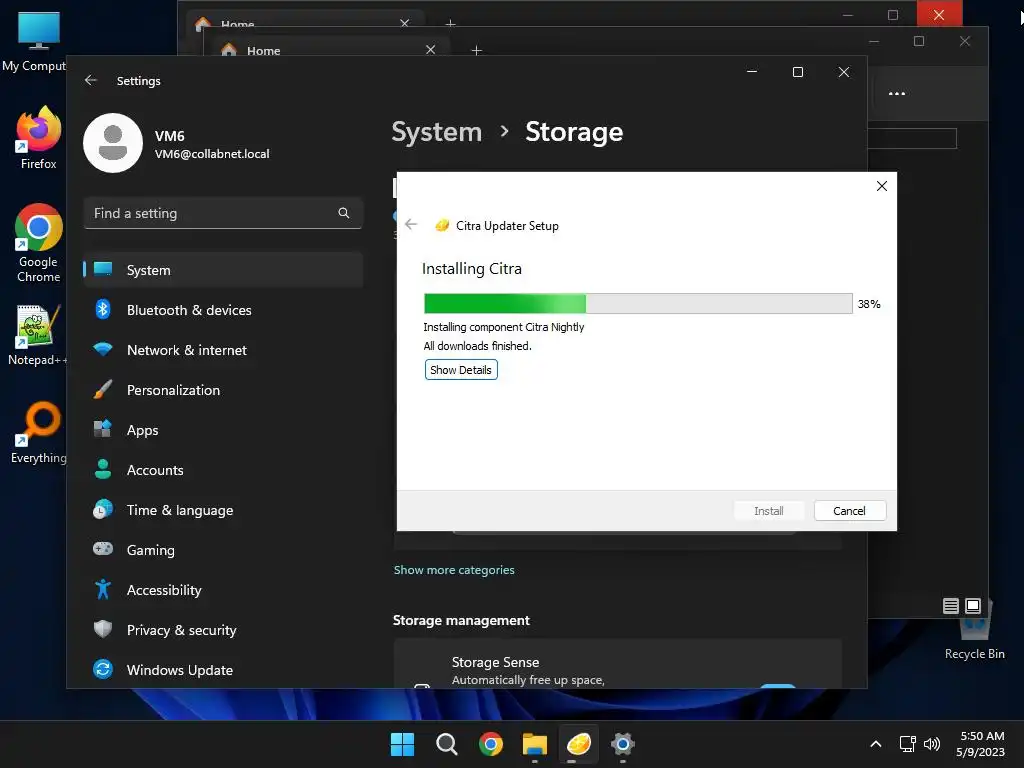Click the Time & language clock icon
Image resolution: width=1024 pixels, height=768 pixels.
point(103,509)
